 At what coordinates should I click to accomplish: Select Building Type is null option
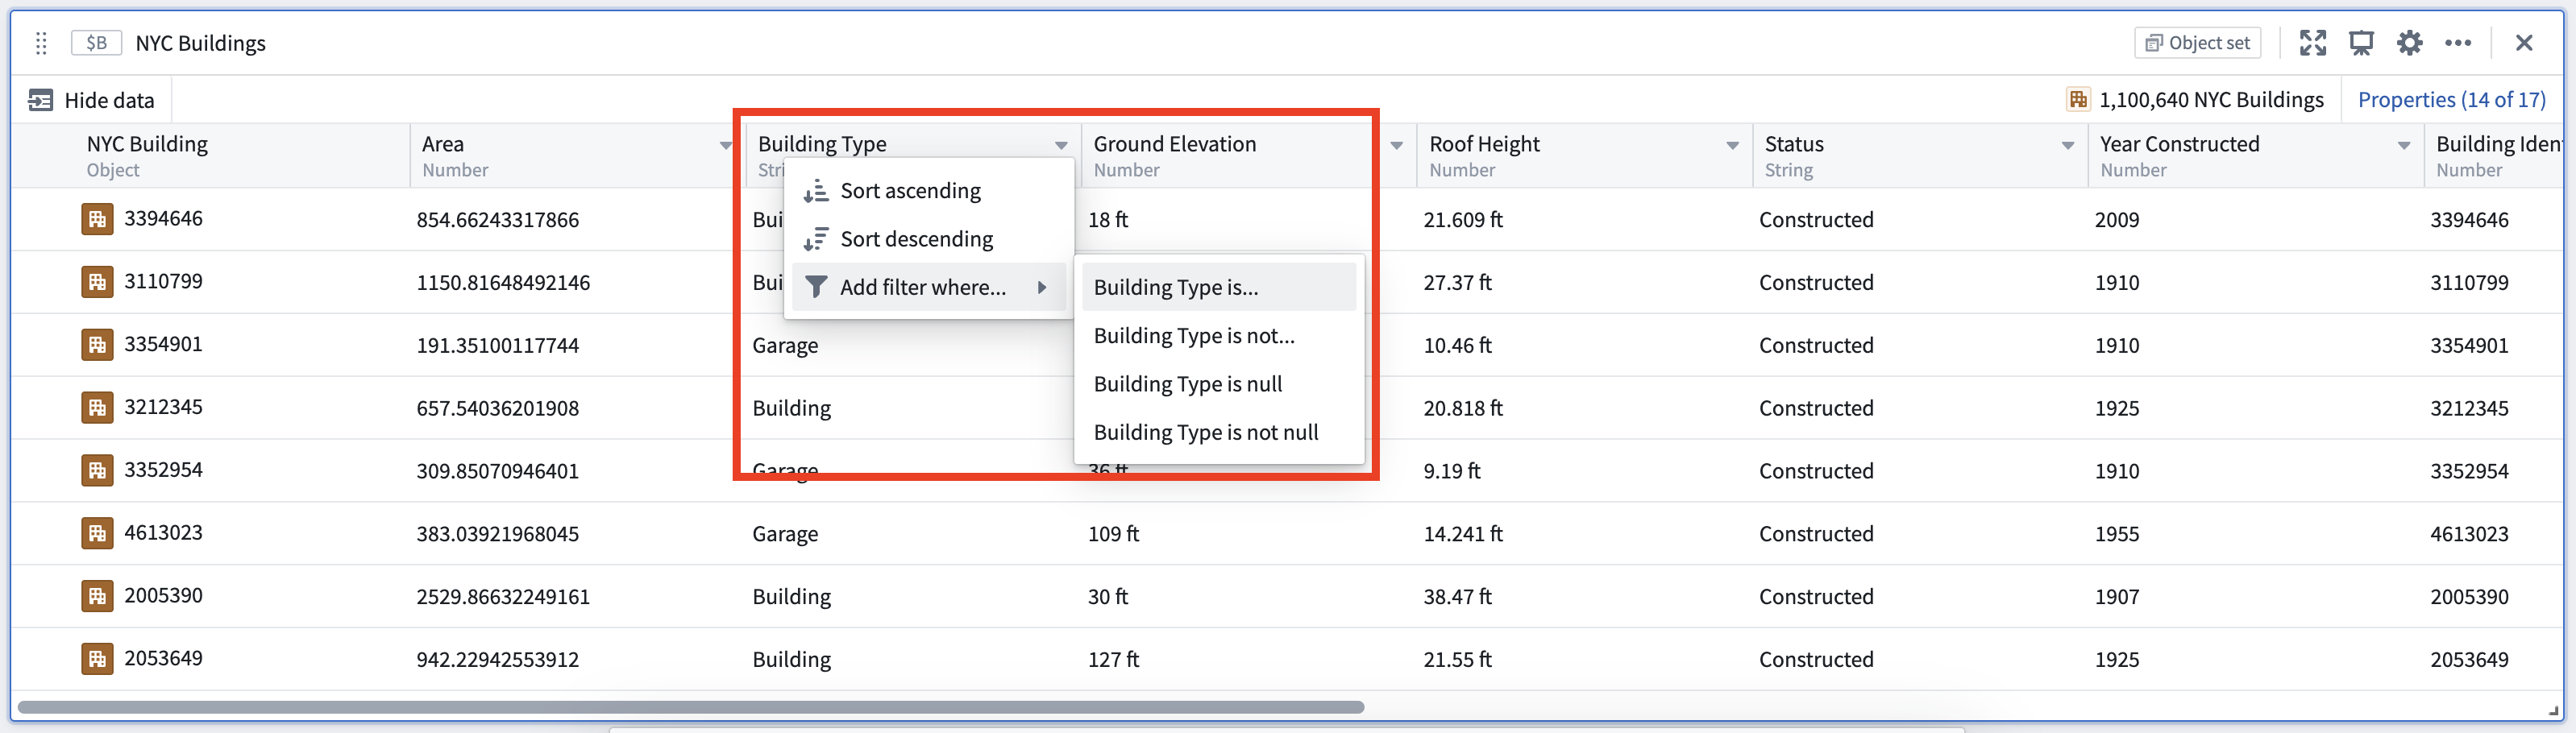point(1219,384)
